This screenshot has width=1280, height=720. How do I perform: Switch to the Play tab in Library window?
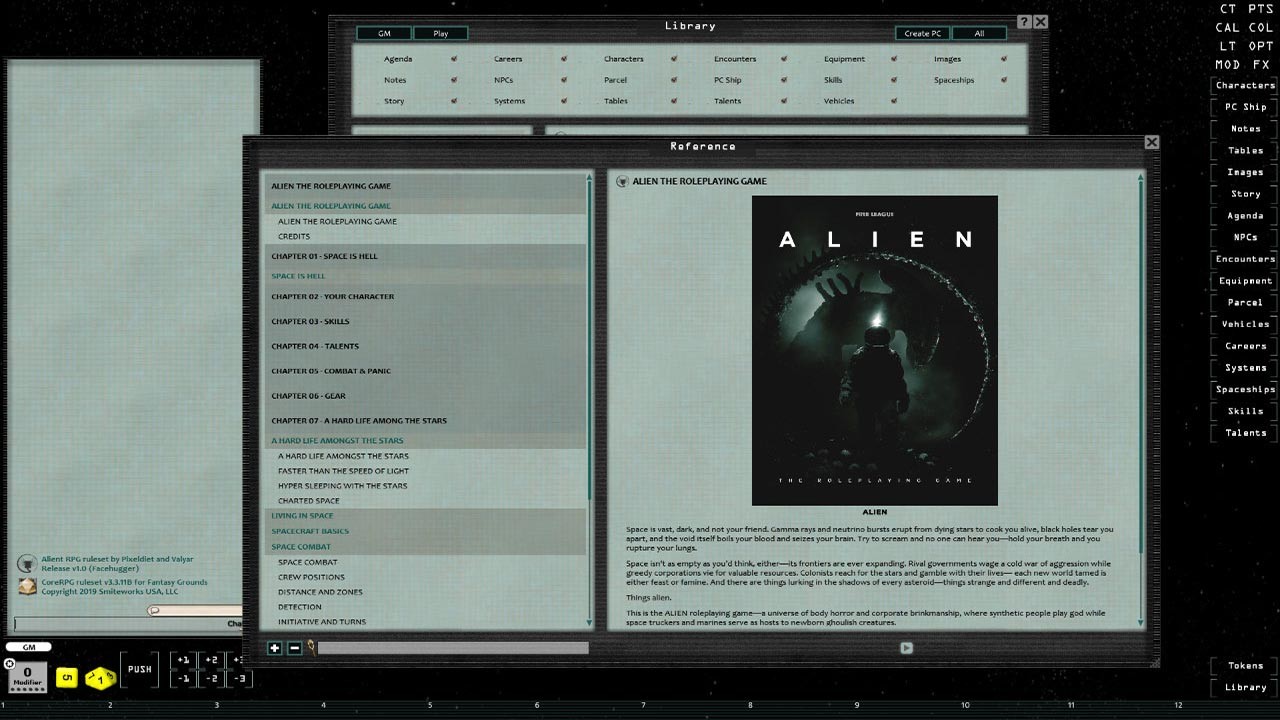point(440,33)
